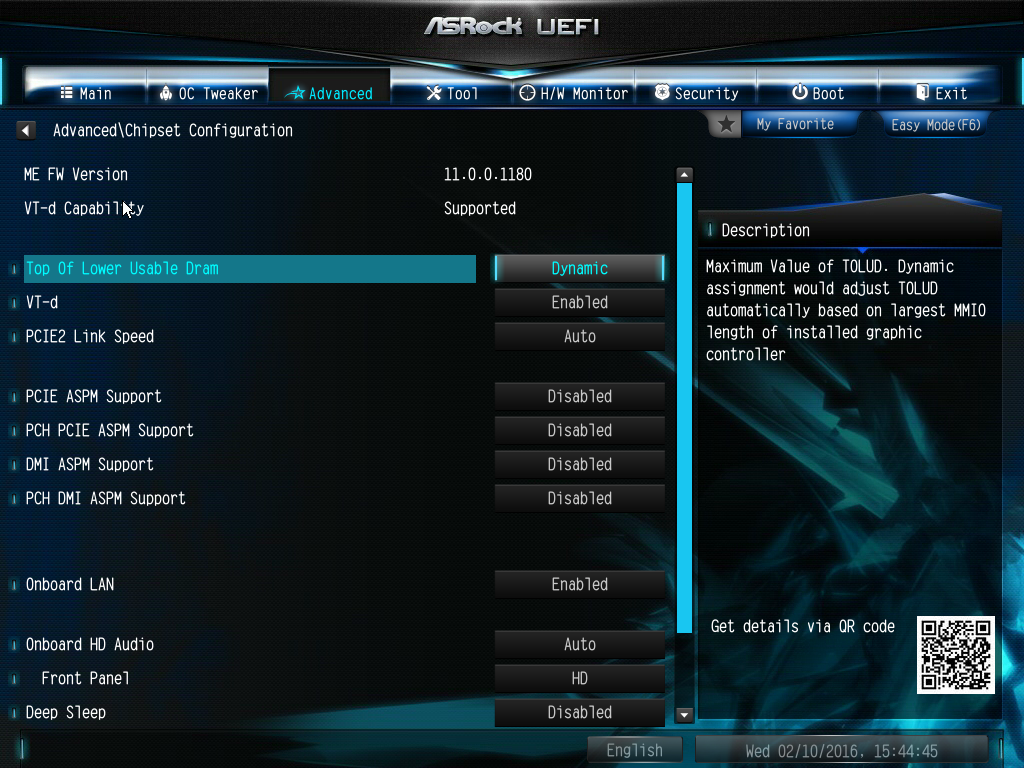
Task: Open the Top Of Lower Usable Dram Dynamic dropdown
Action: [x=579, y=268]
